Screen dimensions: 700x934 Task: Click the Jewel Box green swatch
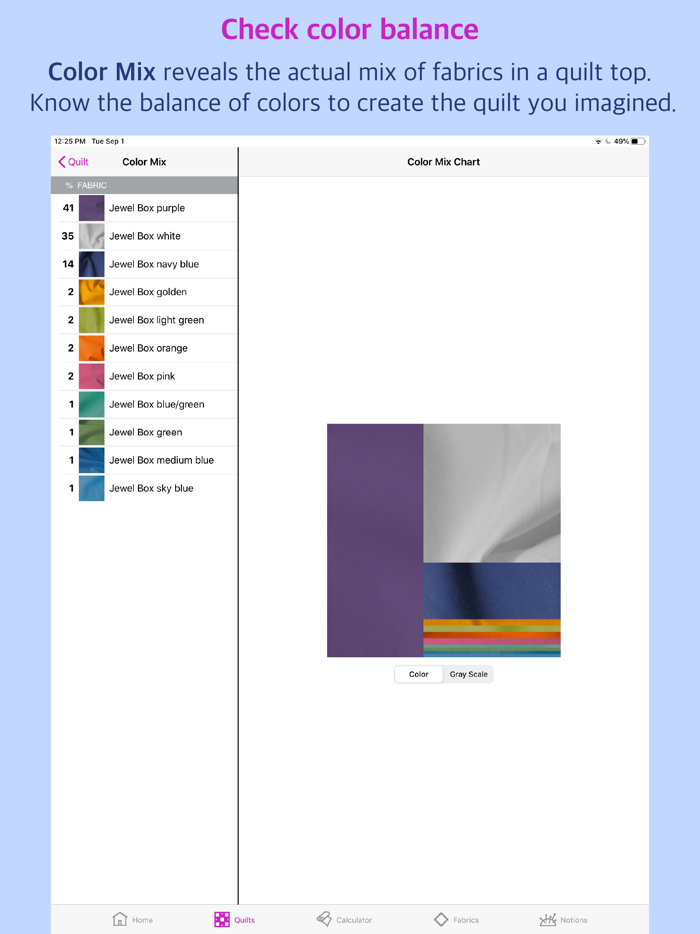coord(92,432)
